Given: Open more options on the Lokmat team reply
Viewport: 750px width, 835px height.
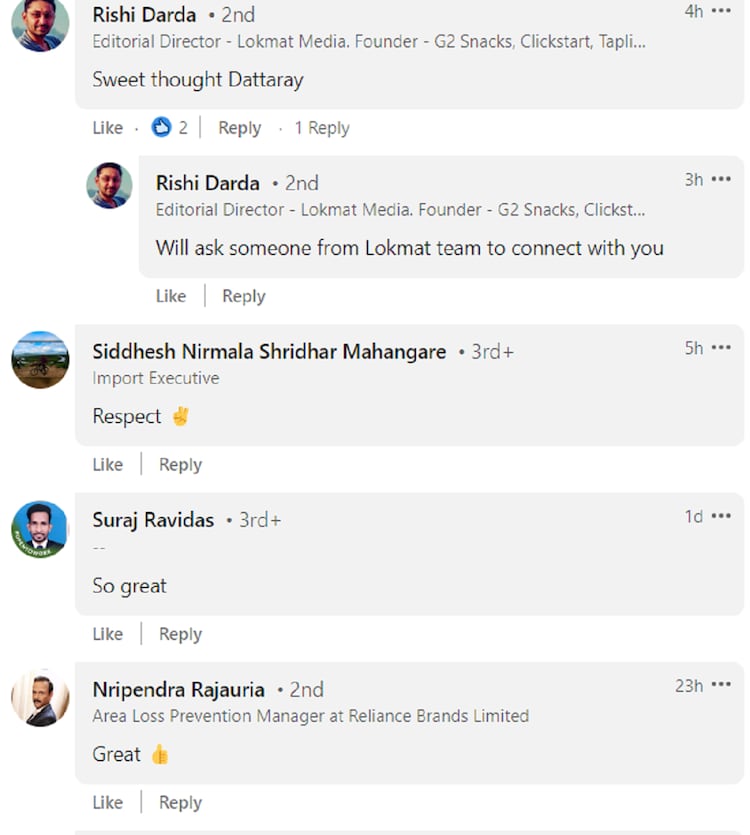Looking at the screenshot, I should pyautogui.click(x=721, y=180).
